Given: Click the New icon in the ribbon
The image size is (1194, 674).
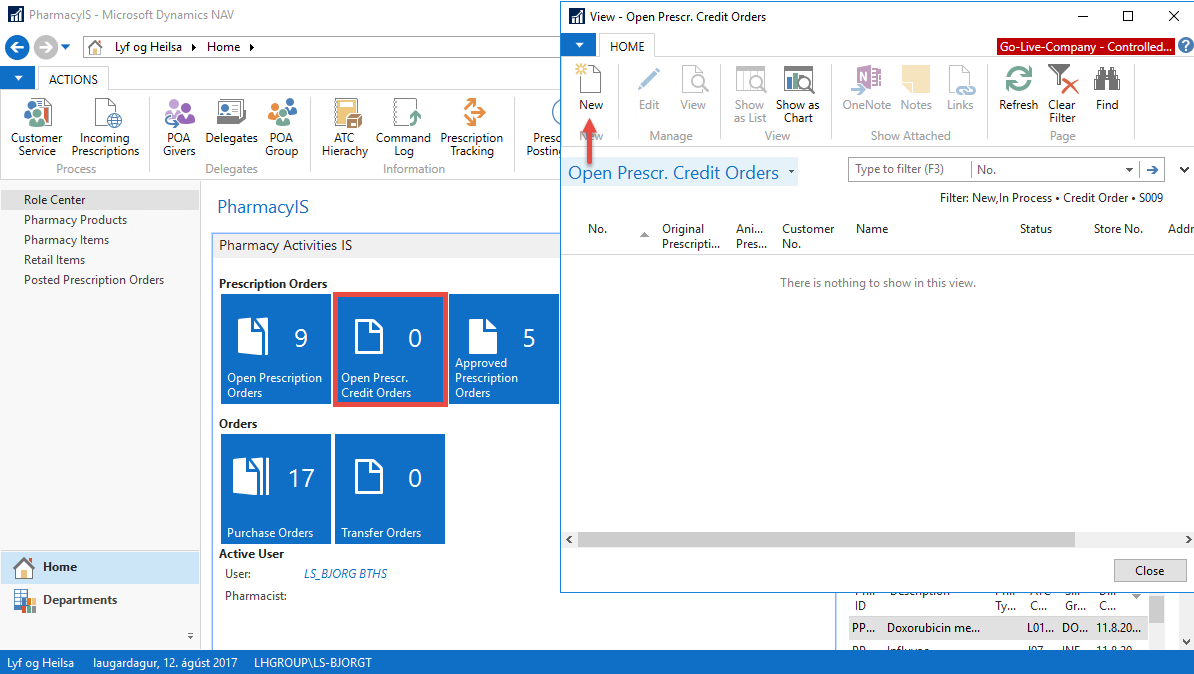Looking at the screenshot, I should pyautogui.click(x=590, y=87).
